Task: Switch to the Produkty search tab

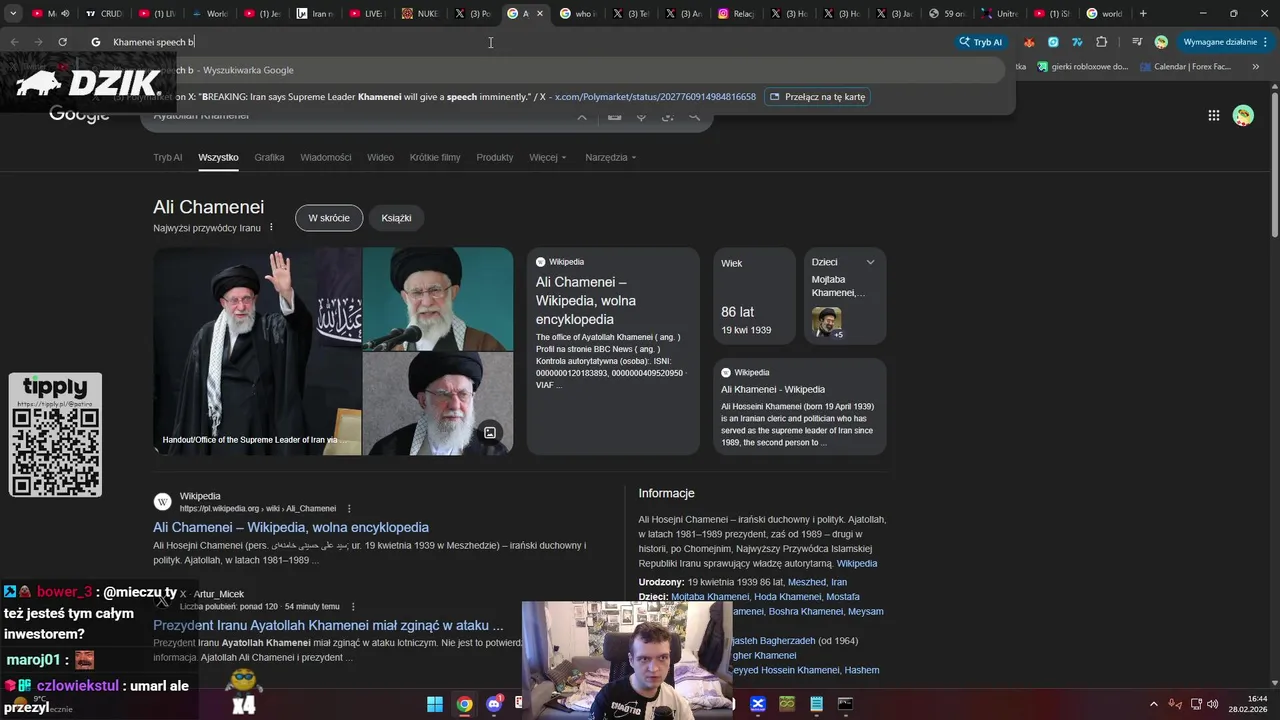Action: coord(495,157)
